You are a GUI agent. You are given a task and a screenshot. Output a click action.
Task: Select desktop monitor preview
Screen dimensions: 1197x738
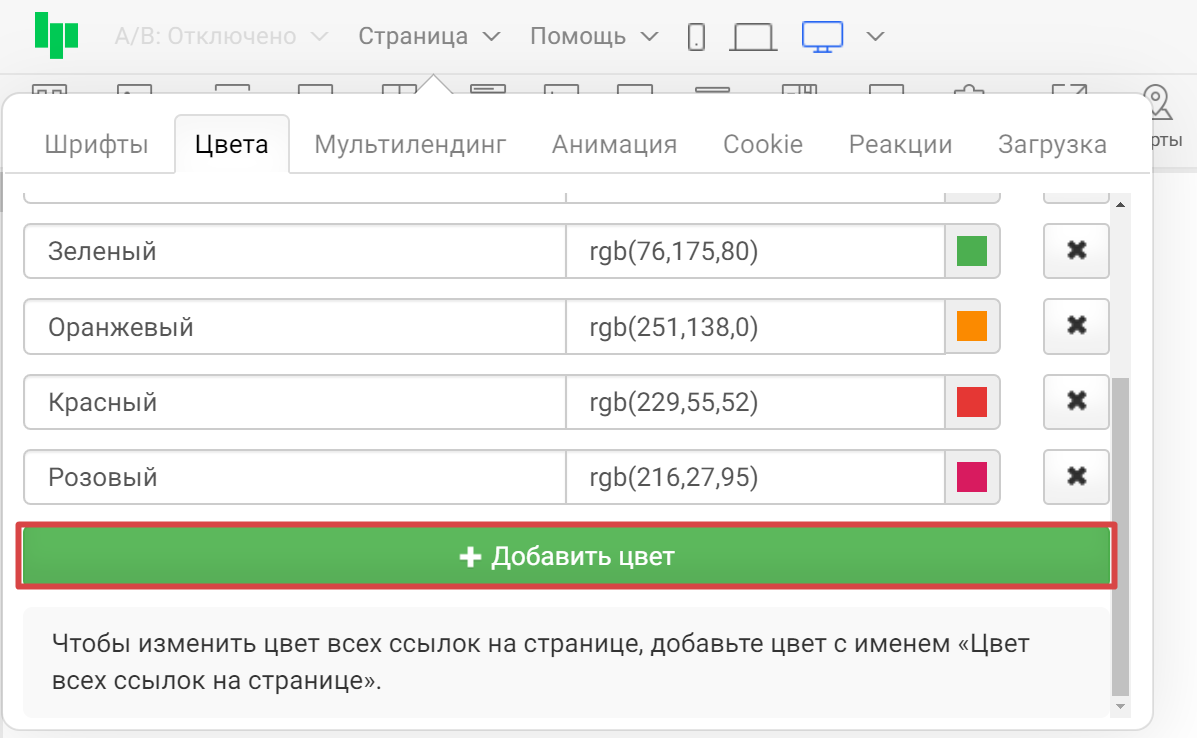click(822, 37)
